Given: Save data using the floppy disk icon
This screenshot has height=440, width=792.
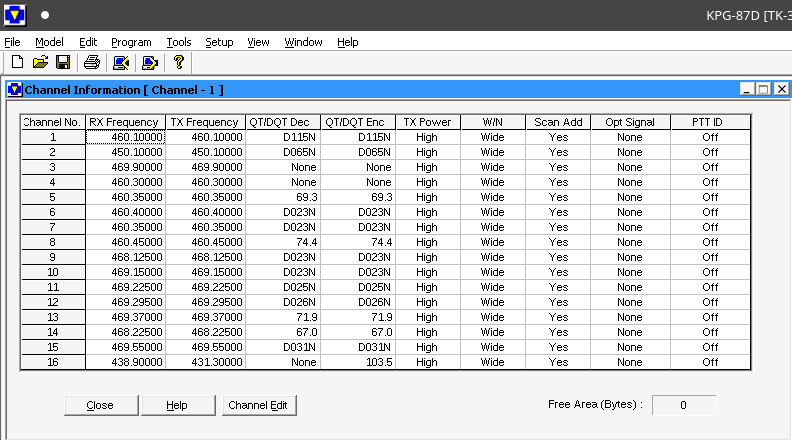Looking at the screenshot, I should (x=62, y=63).
